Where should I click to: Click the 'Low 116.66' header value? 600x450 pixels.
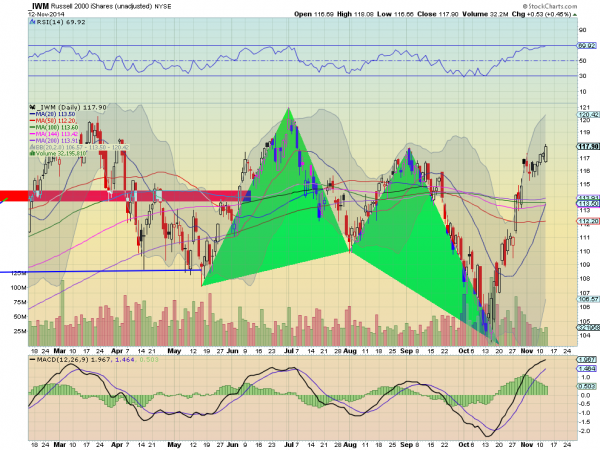(x=395, y=14)
